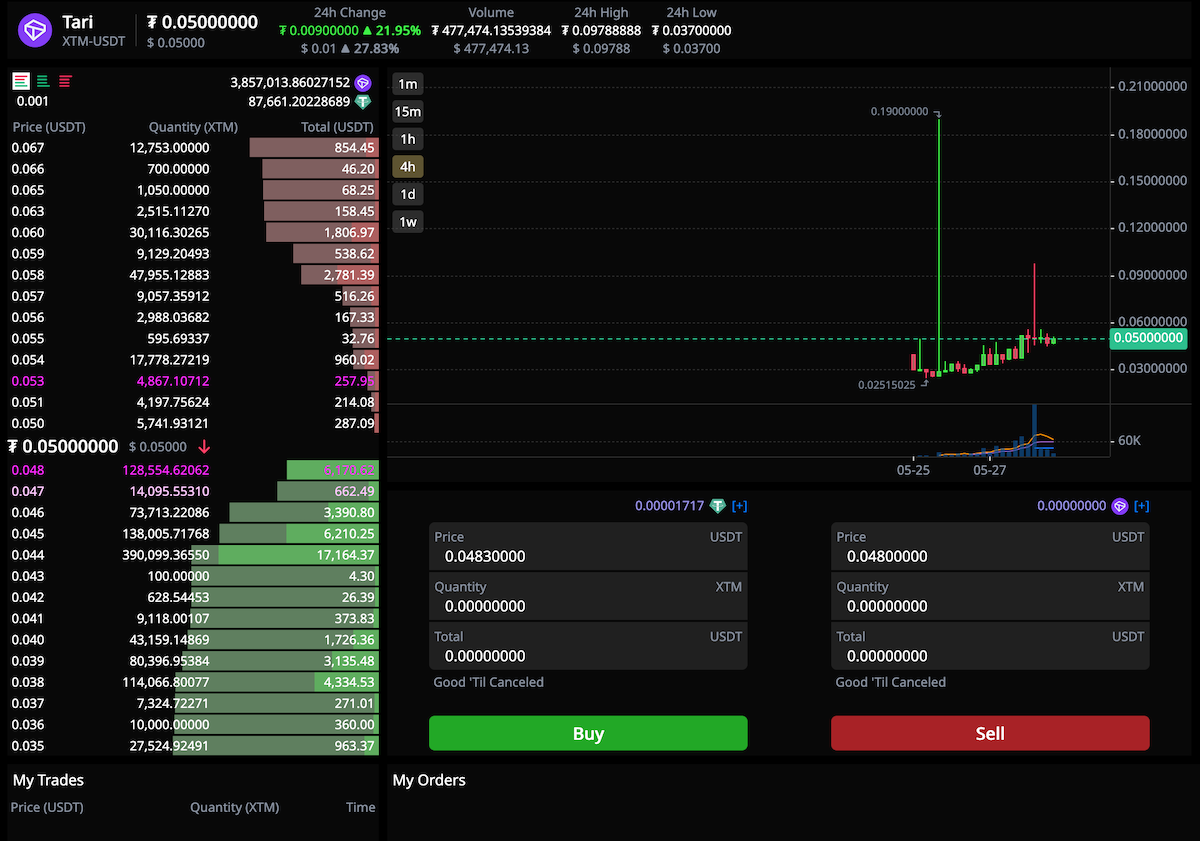Show only buy orders in order book

tap(43, 81)
